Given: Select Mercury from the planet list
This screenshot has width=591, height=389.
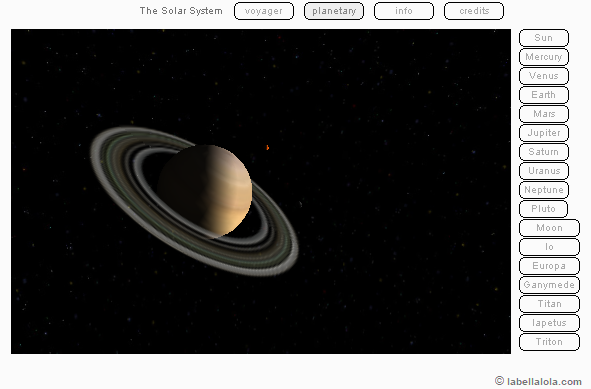Looking at the screenshot, I should click(544, 57).
